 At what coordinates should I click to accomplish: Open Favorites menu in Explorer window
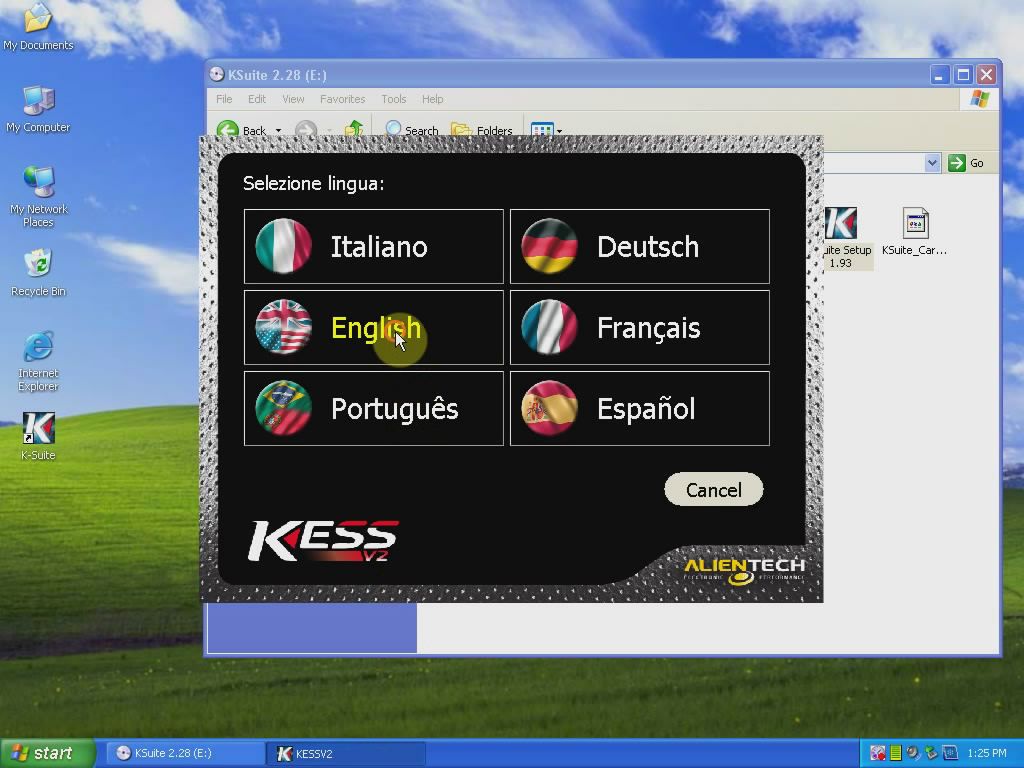[x=342, y=99]
